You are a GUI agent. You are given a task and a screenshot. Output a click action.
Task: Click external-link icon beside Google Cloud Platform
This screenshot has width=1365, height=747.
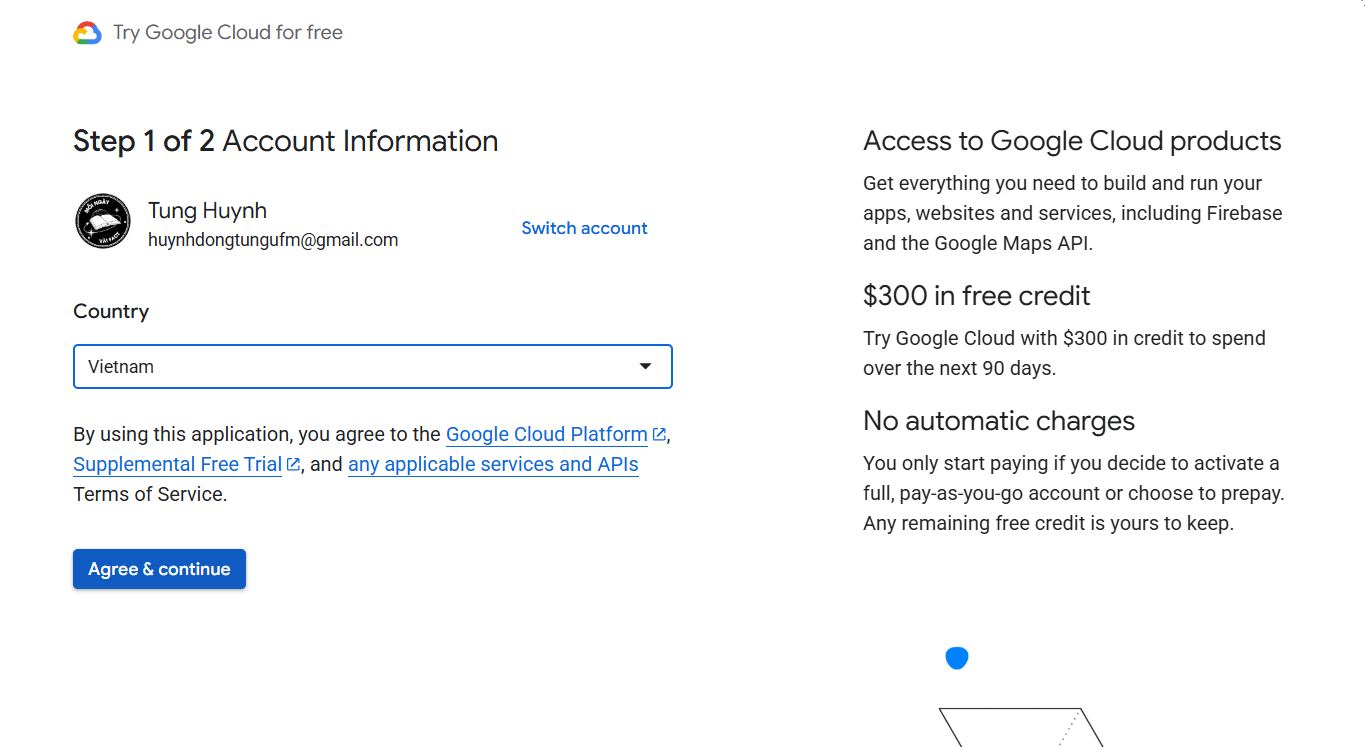coord(659,434)
